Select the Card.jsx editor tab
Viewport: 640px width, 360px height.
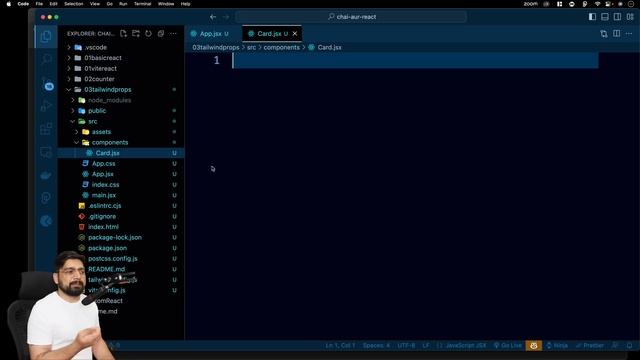[269, 33]
